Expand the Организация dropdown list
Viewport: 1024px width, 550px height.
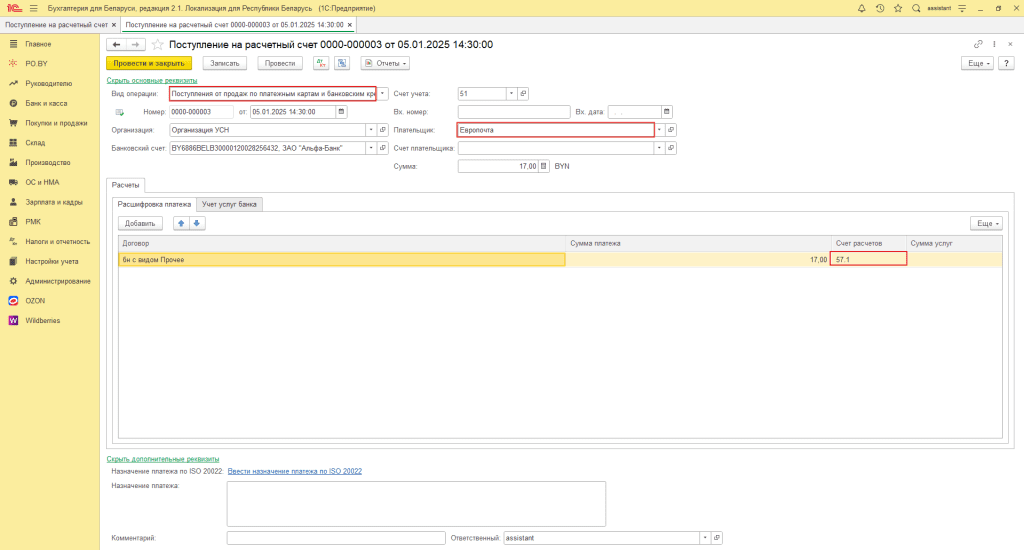point(371,130)
